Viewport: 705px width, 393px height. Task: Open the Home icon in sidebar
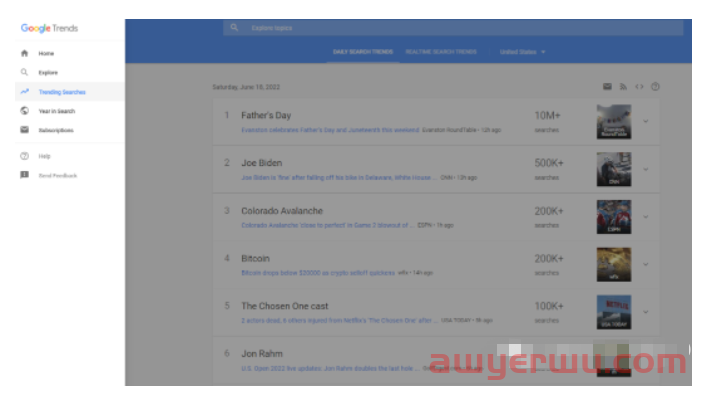pyautogui.click(x=24, y=53)
